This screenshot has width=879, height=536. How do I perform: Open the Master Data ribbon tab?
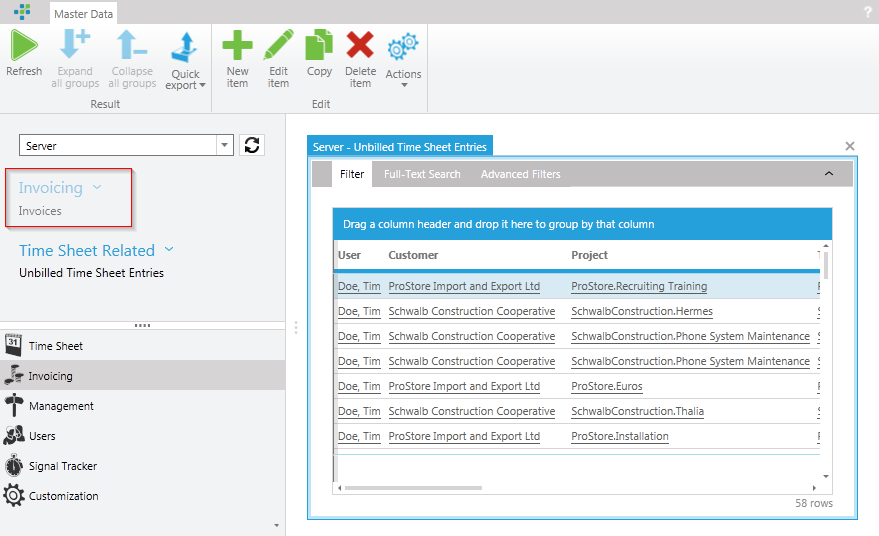tap(84, 14)
